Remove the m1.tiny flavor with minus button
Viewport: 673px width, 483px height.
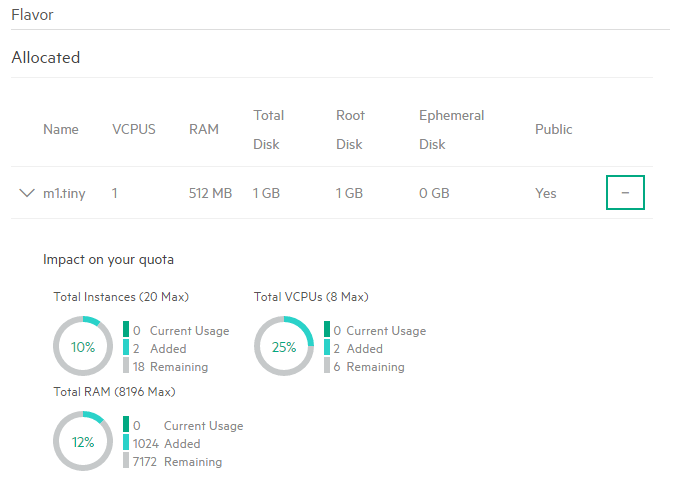(625, 192)
